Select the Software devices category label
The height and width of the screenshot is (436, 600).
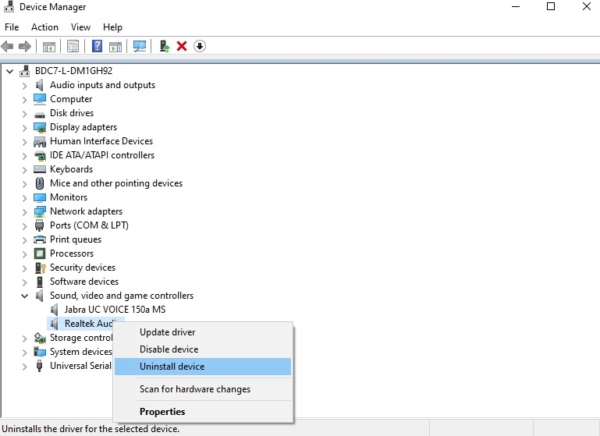click(x=84, y=282)
